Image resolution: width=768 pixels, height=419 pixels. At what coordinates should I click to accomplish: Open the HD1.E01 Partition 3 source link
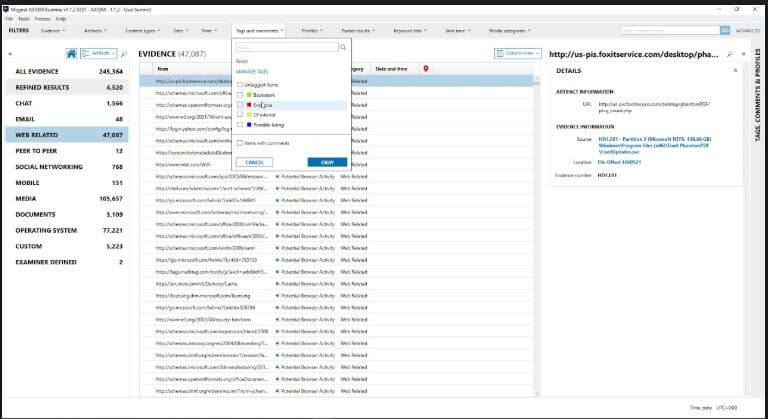coord(654,146)
